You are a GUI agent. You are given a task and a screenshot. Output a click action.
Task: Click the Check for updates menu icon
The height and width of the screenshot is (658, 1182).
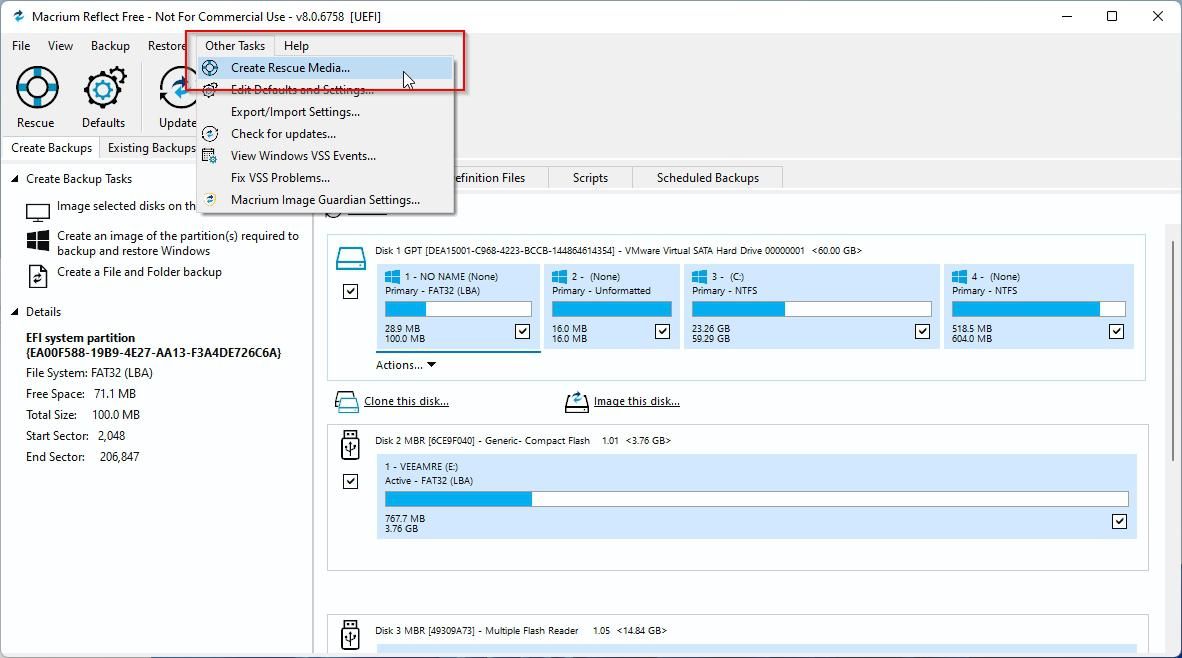point(210,134)
